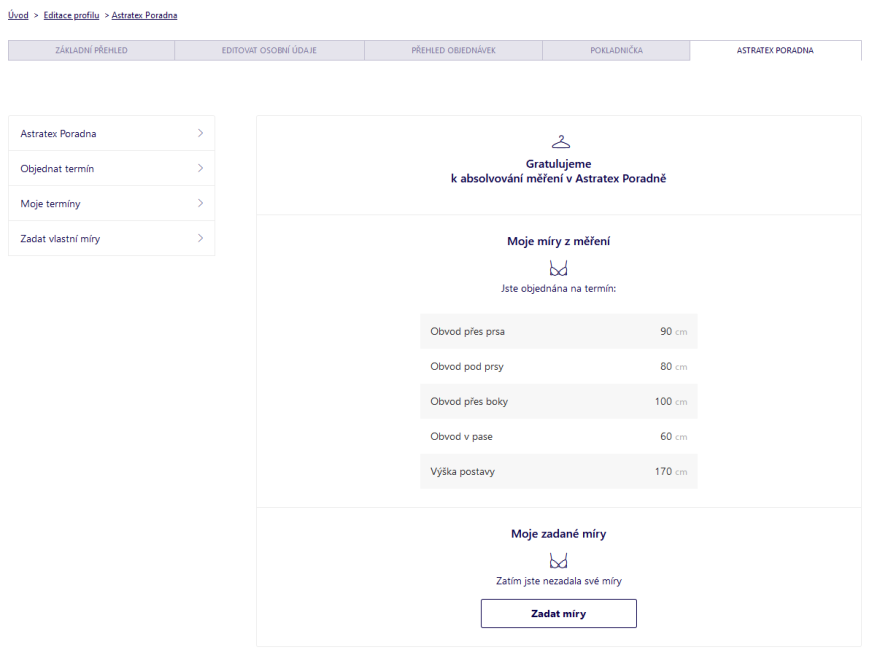880x658 pixels.
Task: Select the Astratex Poradna tab
Action: [x=775, y=50]
